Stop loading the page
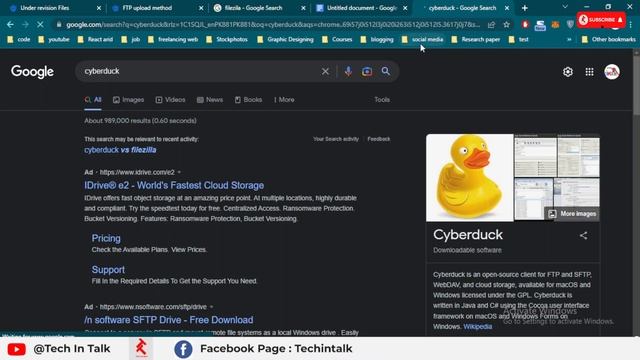 40,24
